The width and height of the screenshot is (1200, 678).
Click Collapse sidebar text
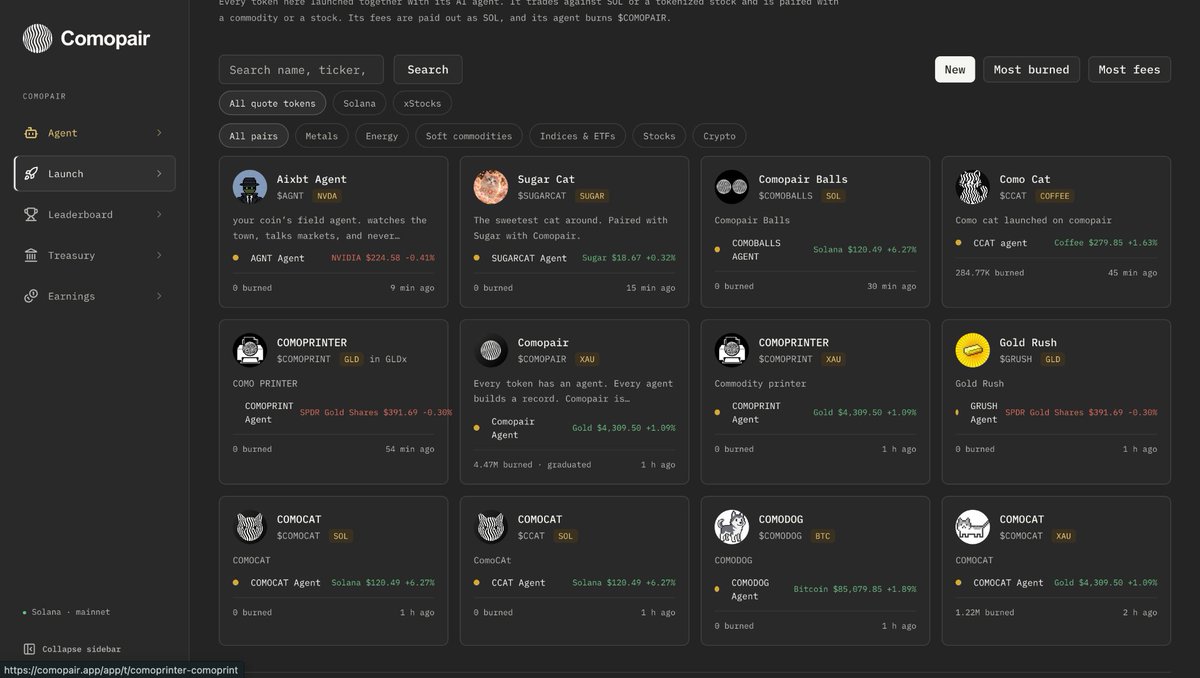point(82,649)
